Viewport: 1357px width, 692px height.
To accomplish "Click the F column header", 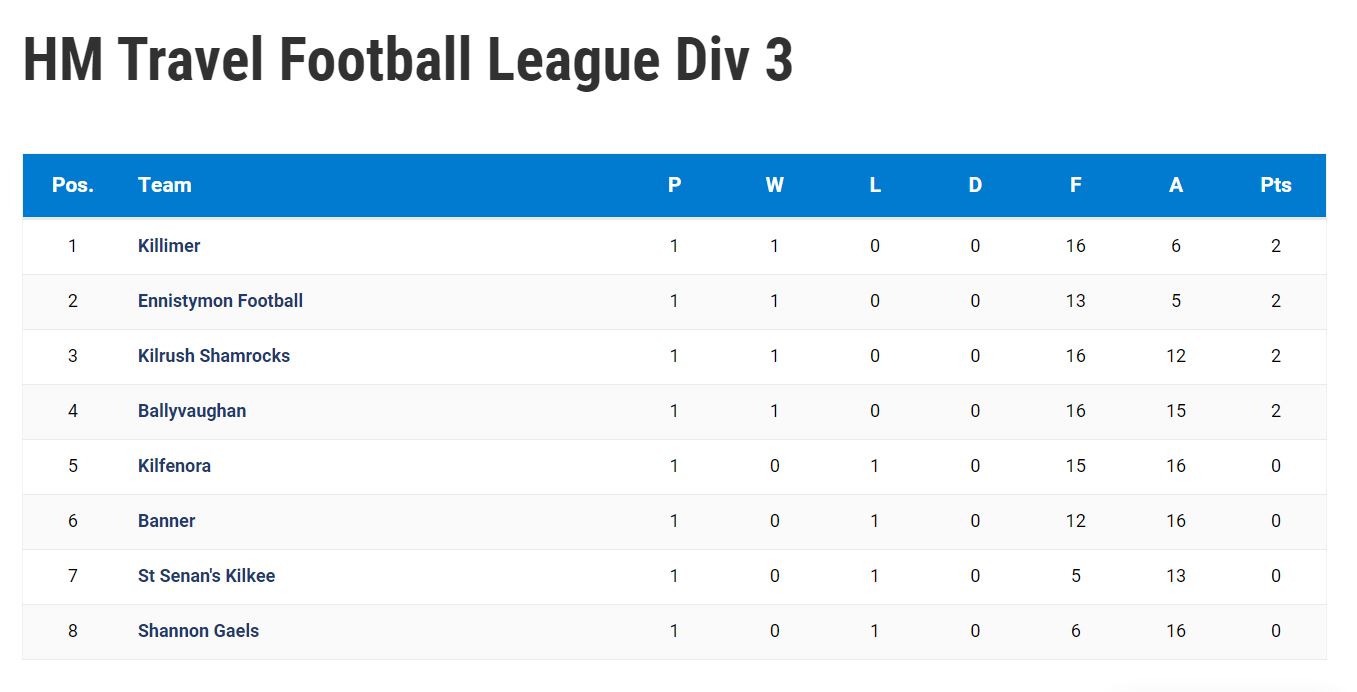I will (1075, 185).
